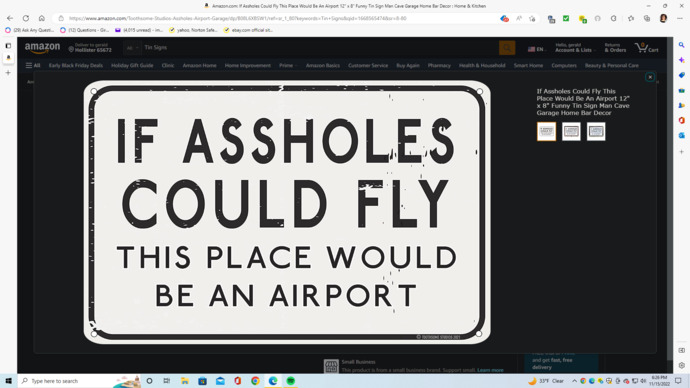
Task: Open the clock showing 11/15/2022
Action: pos(659,381)
